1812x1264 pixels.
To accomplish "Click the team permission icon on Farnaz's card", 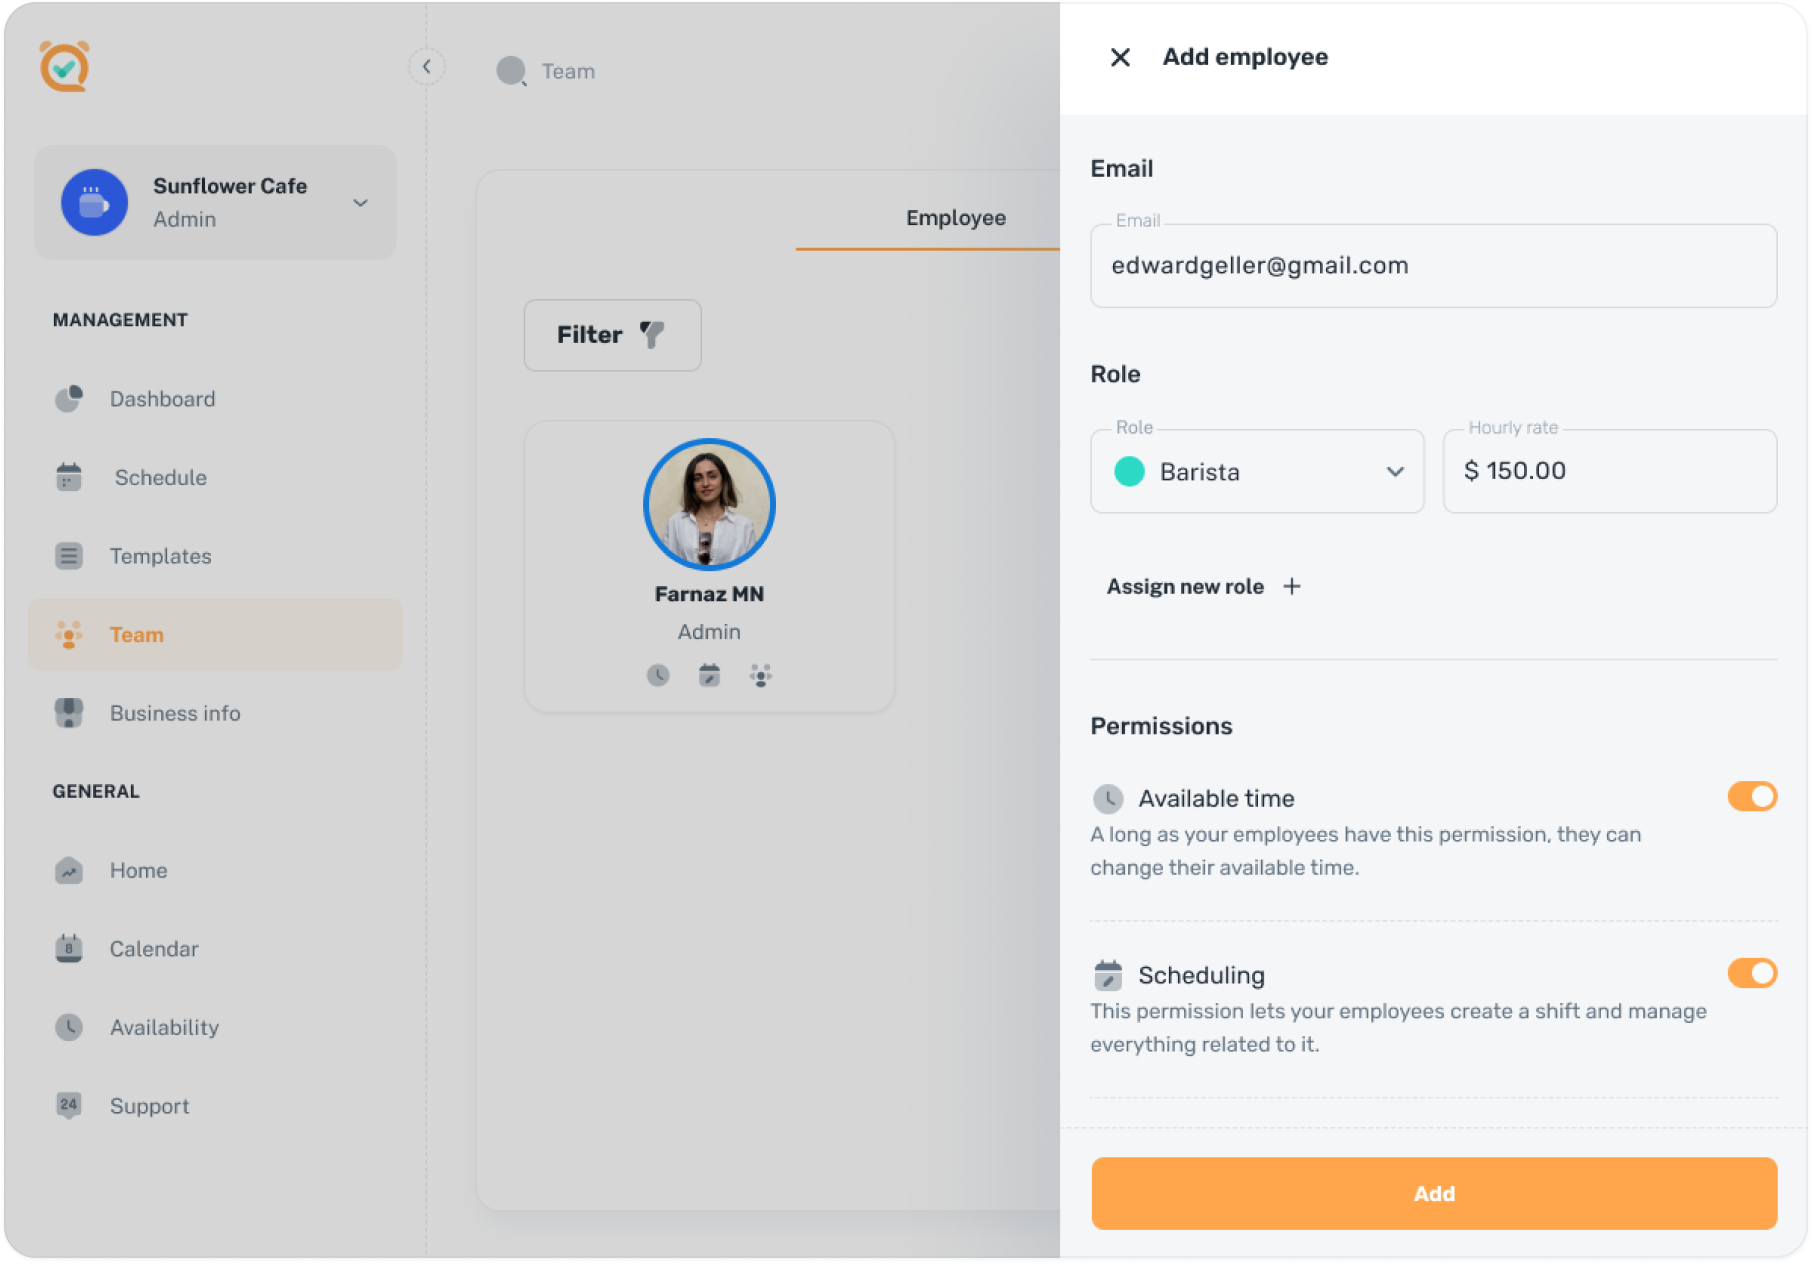I will tap(761, 674).
